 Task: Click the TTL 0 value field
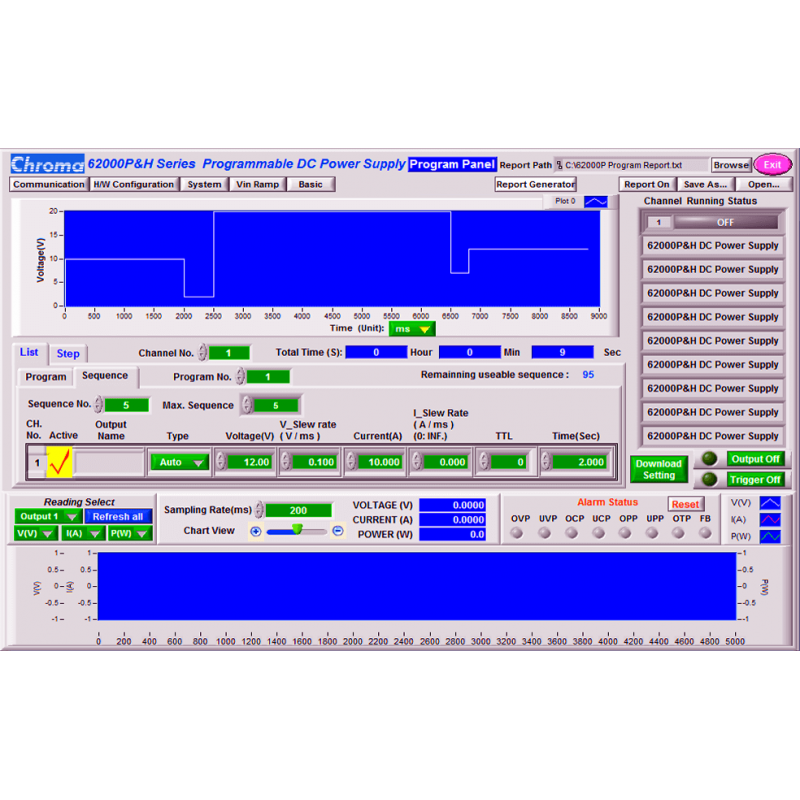point(509,462)
